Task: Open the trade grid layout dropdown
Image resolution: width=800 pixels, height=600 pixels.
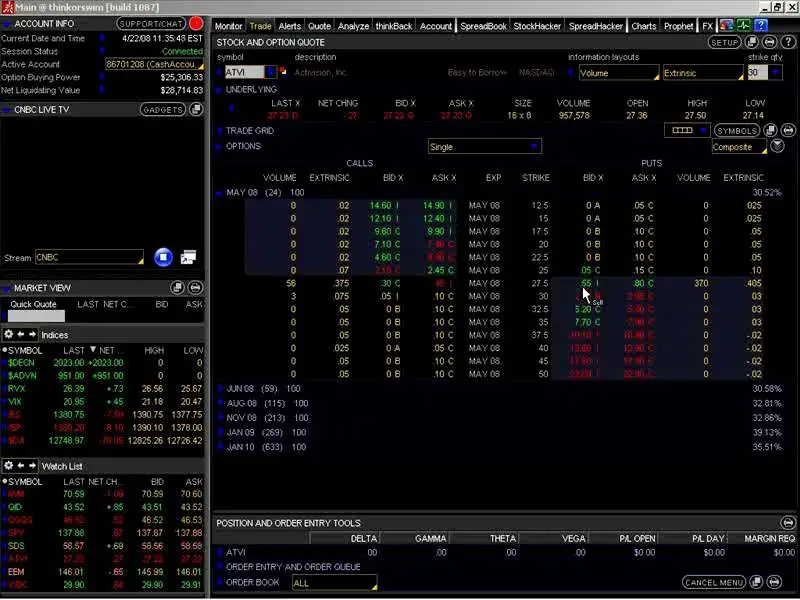Action: tap(687, 131)
